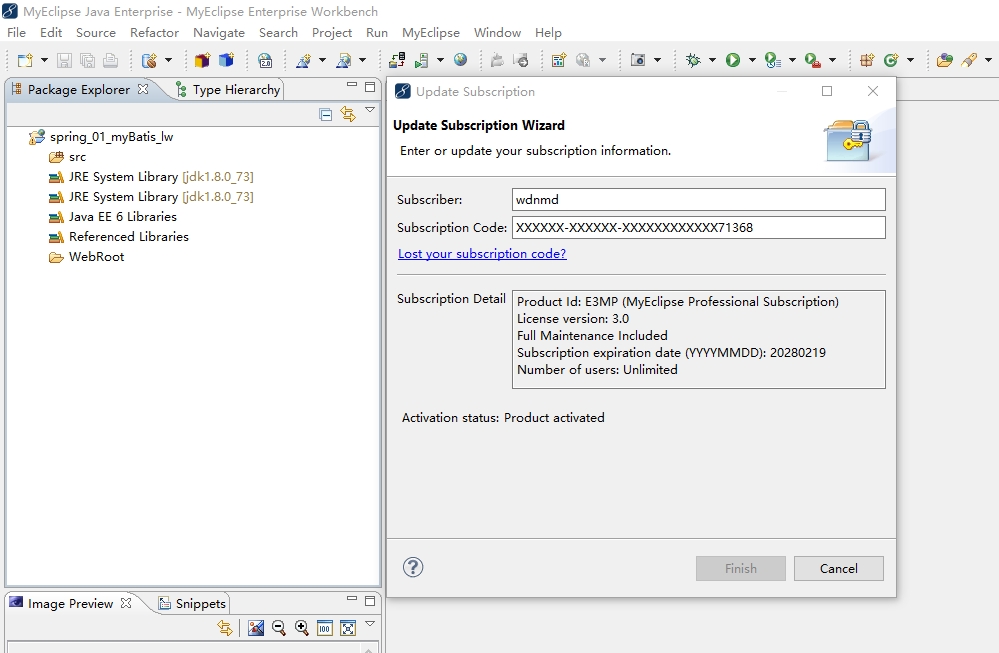This screenshot has width=999, height=653.
Task: Open the New wizard dropdown arrow
Action: point(44,61)
